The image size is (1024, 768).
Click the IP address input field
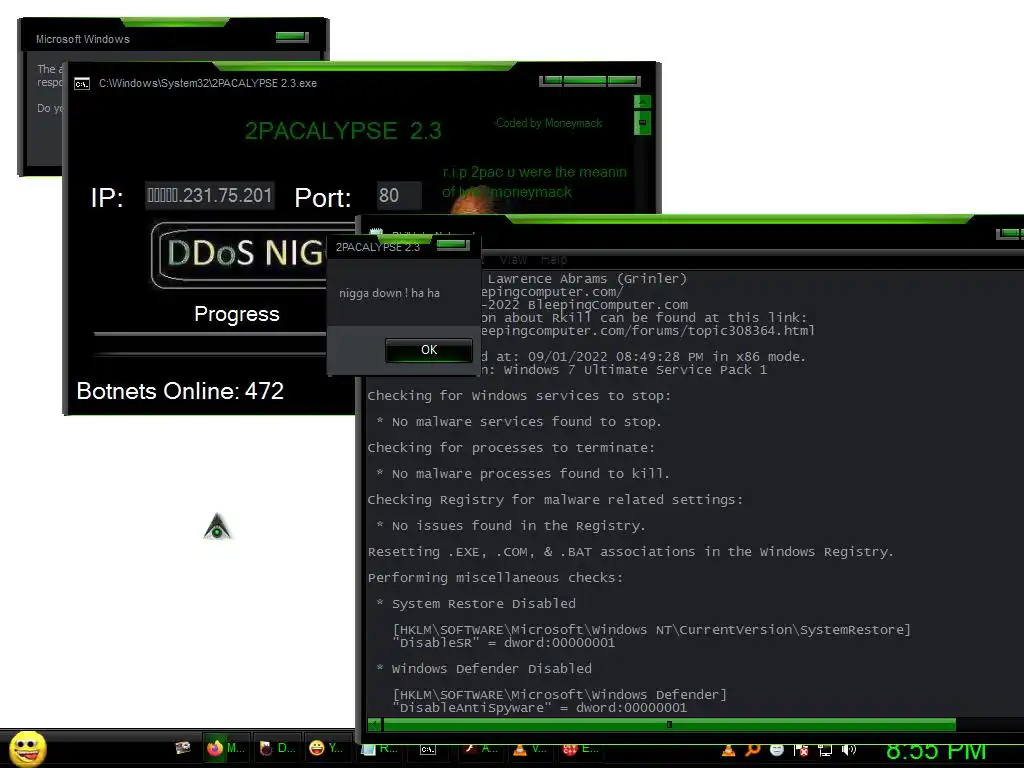point(210,195)
